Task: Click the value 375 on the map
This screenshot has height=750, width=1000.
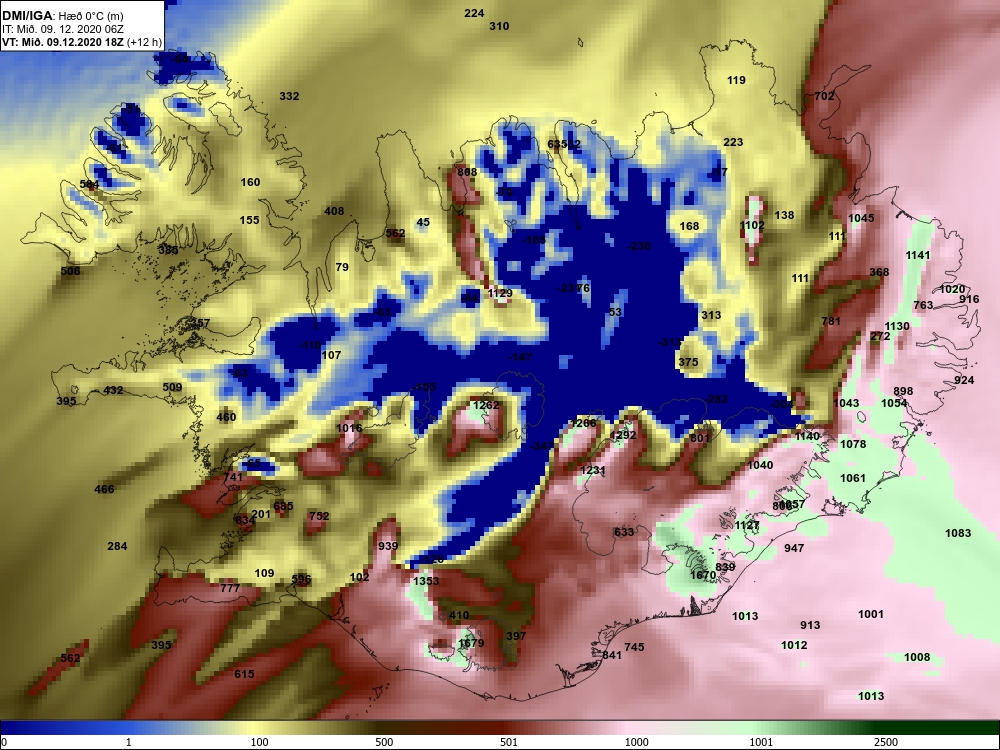Action: pyautogui.click(x=688, y=362)
